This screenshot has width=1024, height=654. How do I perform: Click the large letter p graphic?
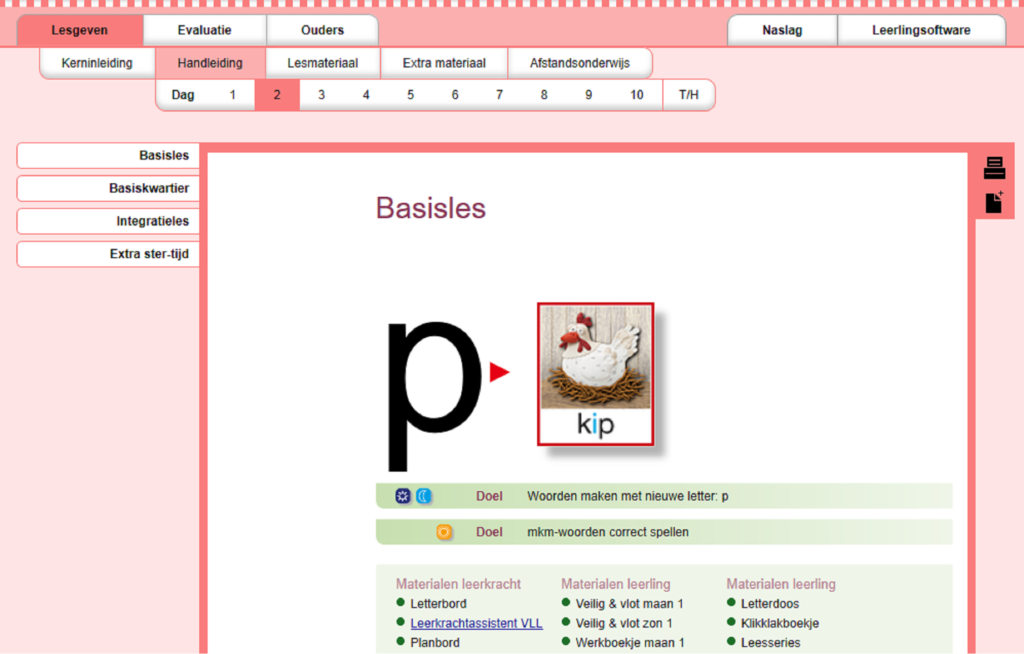[433, 393]
